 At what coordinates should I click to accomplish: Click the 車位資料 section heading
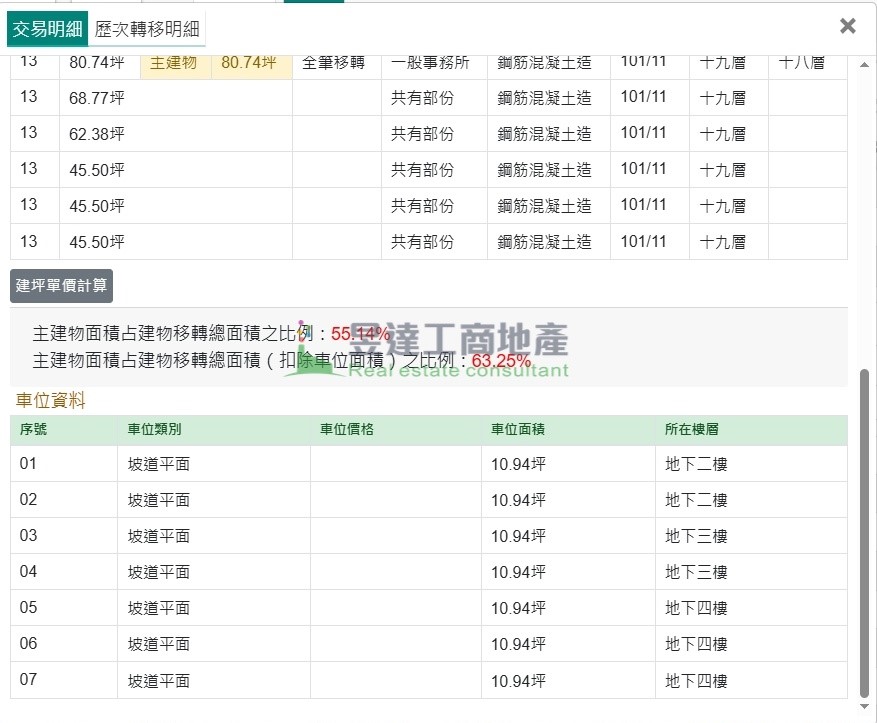(x=51, y=401)
